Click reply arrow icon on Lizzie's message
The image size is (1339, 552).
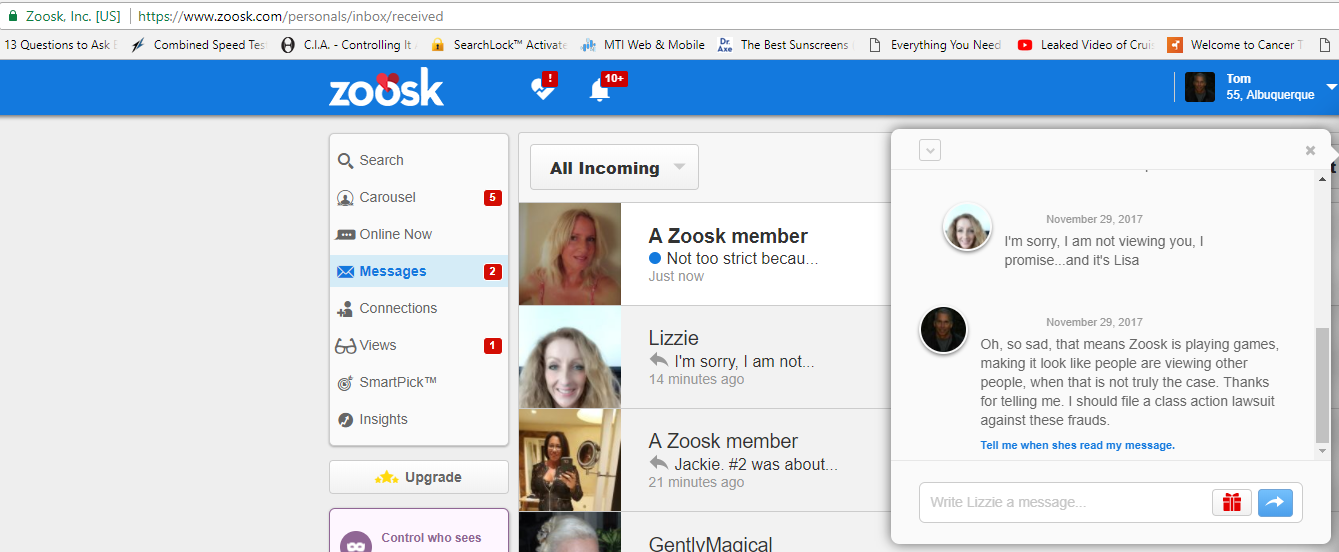click(x=658, y=360)
